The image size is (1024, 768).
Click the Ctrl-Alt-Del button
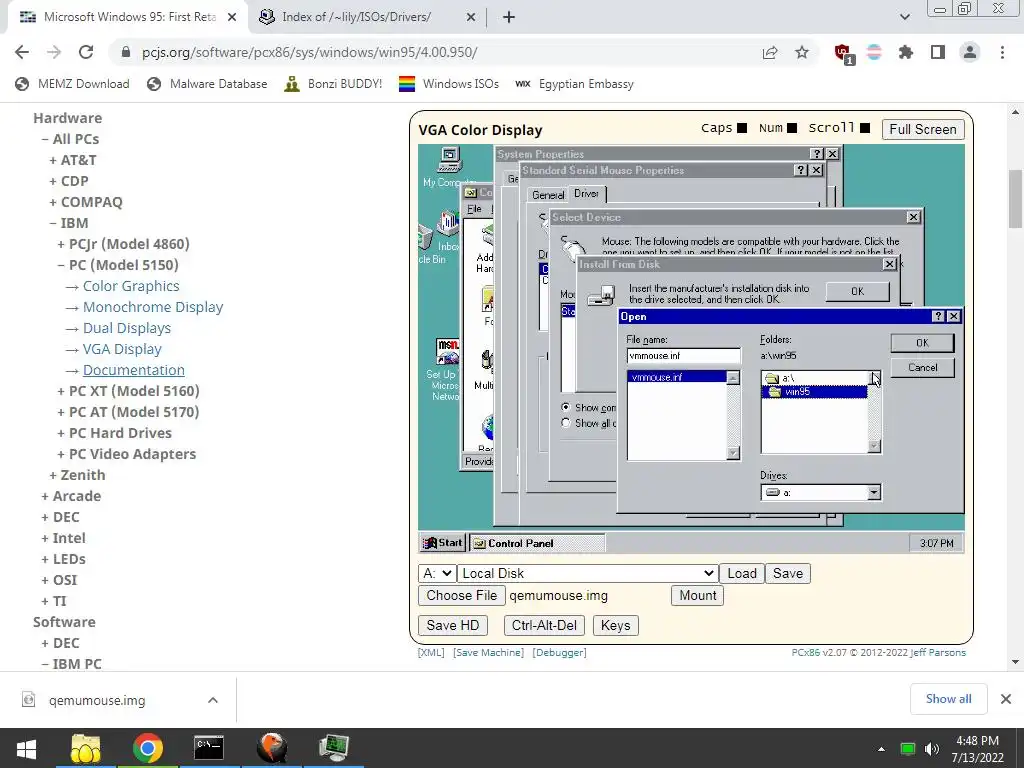(544, 626)
